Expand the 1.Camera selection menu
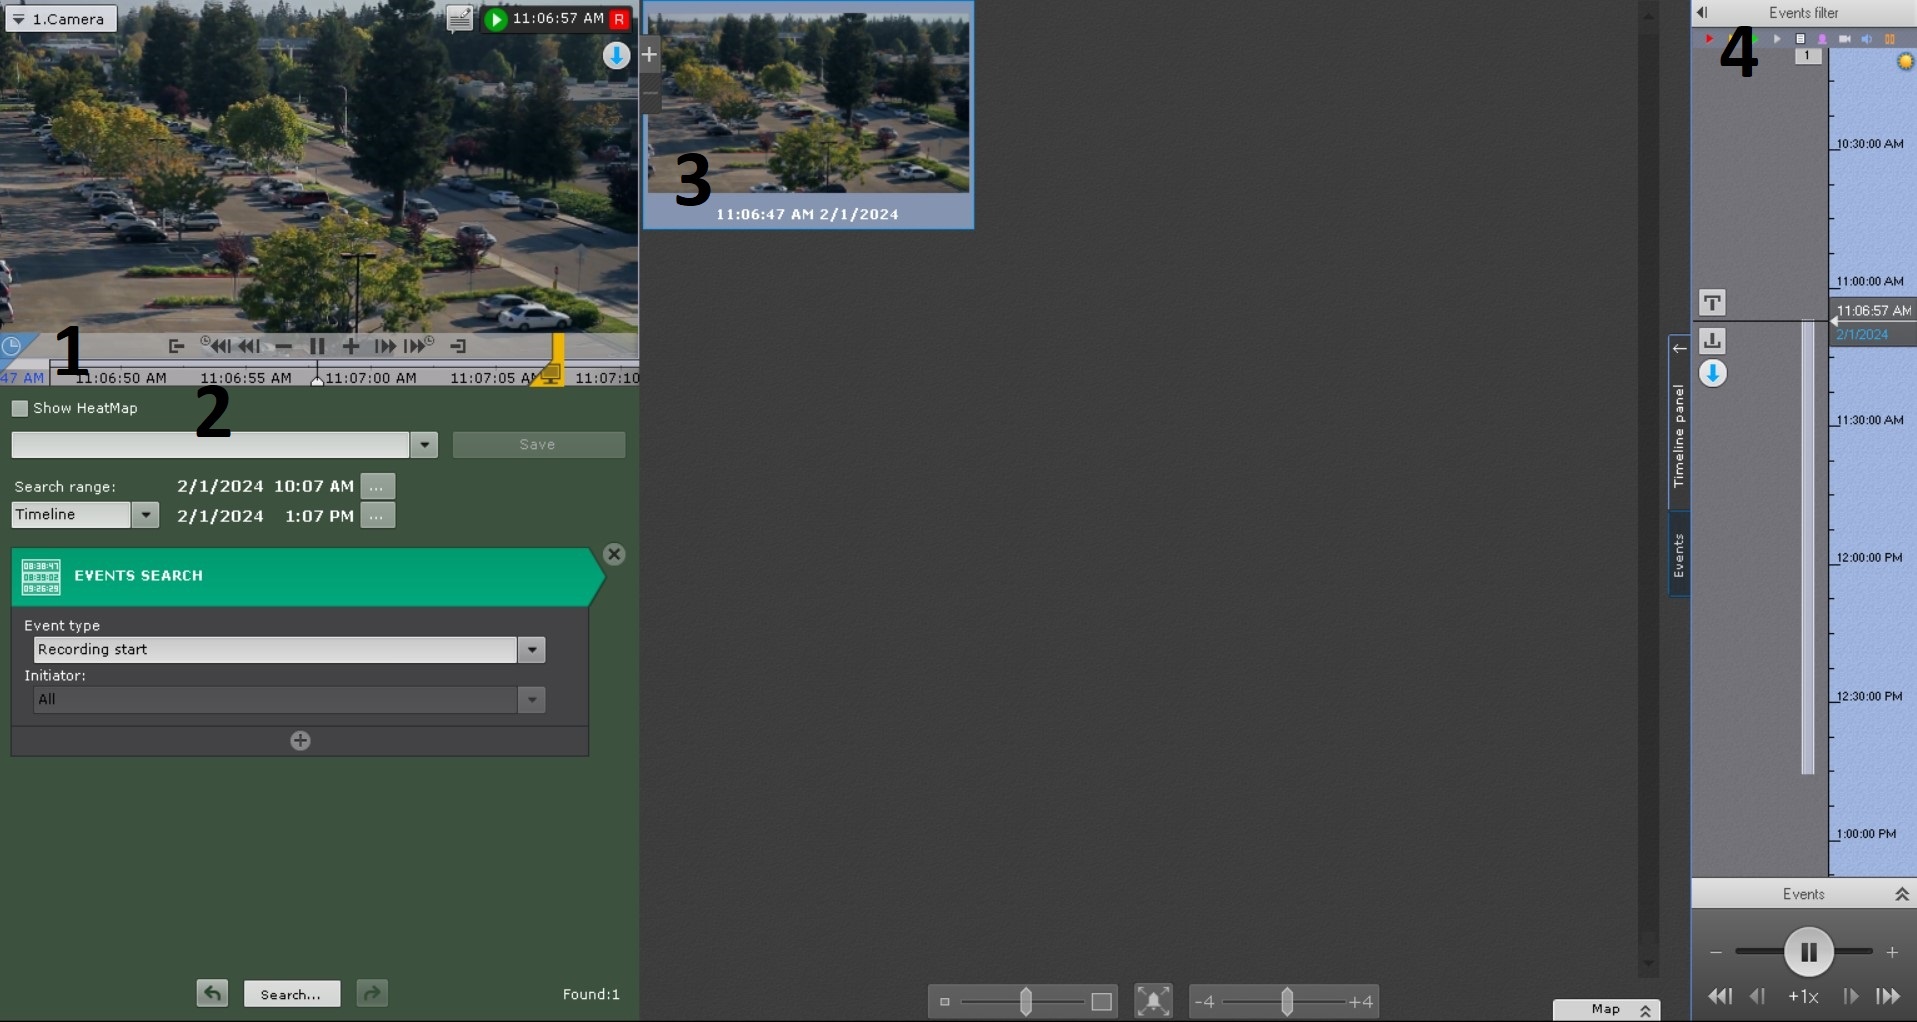This screenshot has width=1917, height=1022. pos(61,19)
